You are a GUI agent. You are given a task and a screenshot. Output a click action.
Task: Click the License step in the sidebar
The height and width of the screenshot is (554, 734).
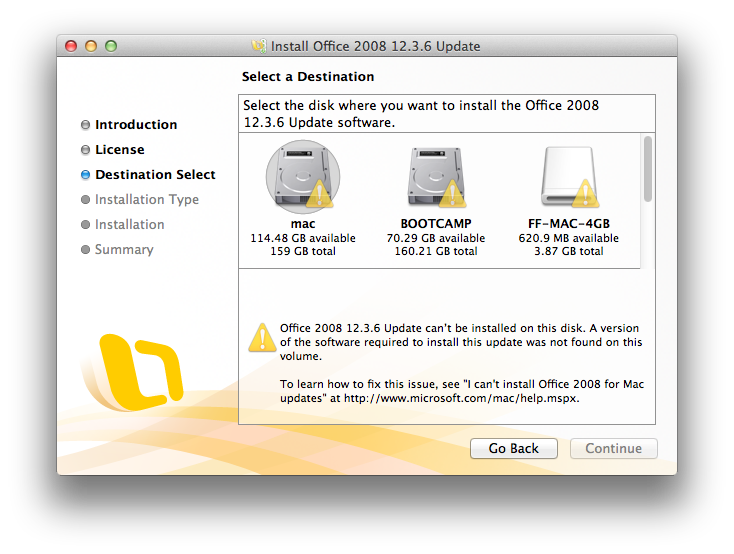point(120,149)
